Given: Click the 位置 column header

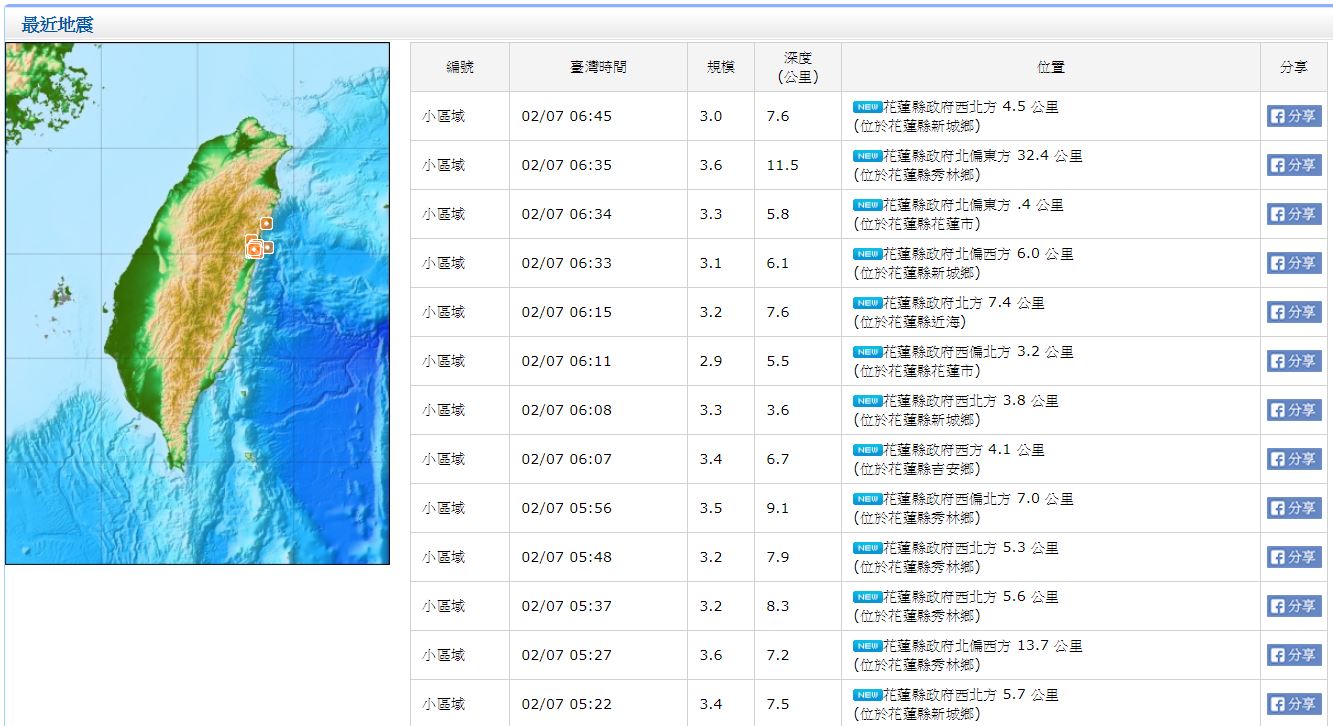Looking at the screenshot, I should pos(1051,67).
